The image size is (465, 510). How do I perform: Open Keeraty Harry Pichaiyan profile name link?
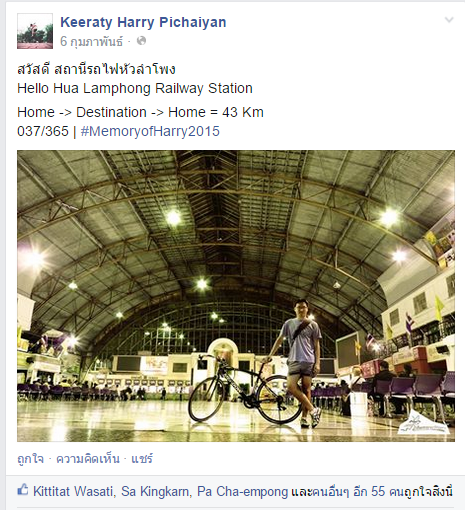coord(143,22)
